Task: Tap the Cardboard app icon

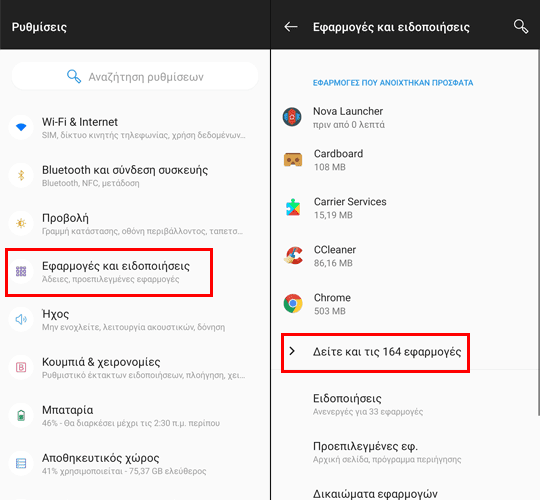Action: [293, 160]
